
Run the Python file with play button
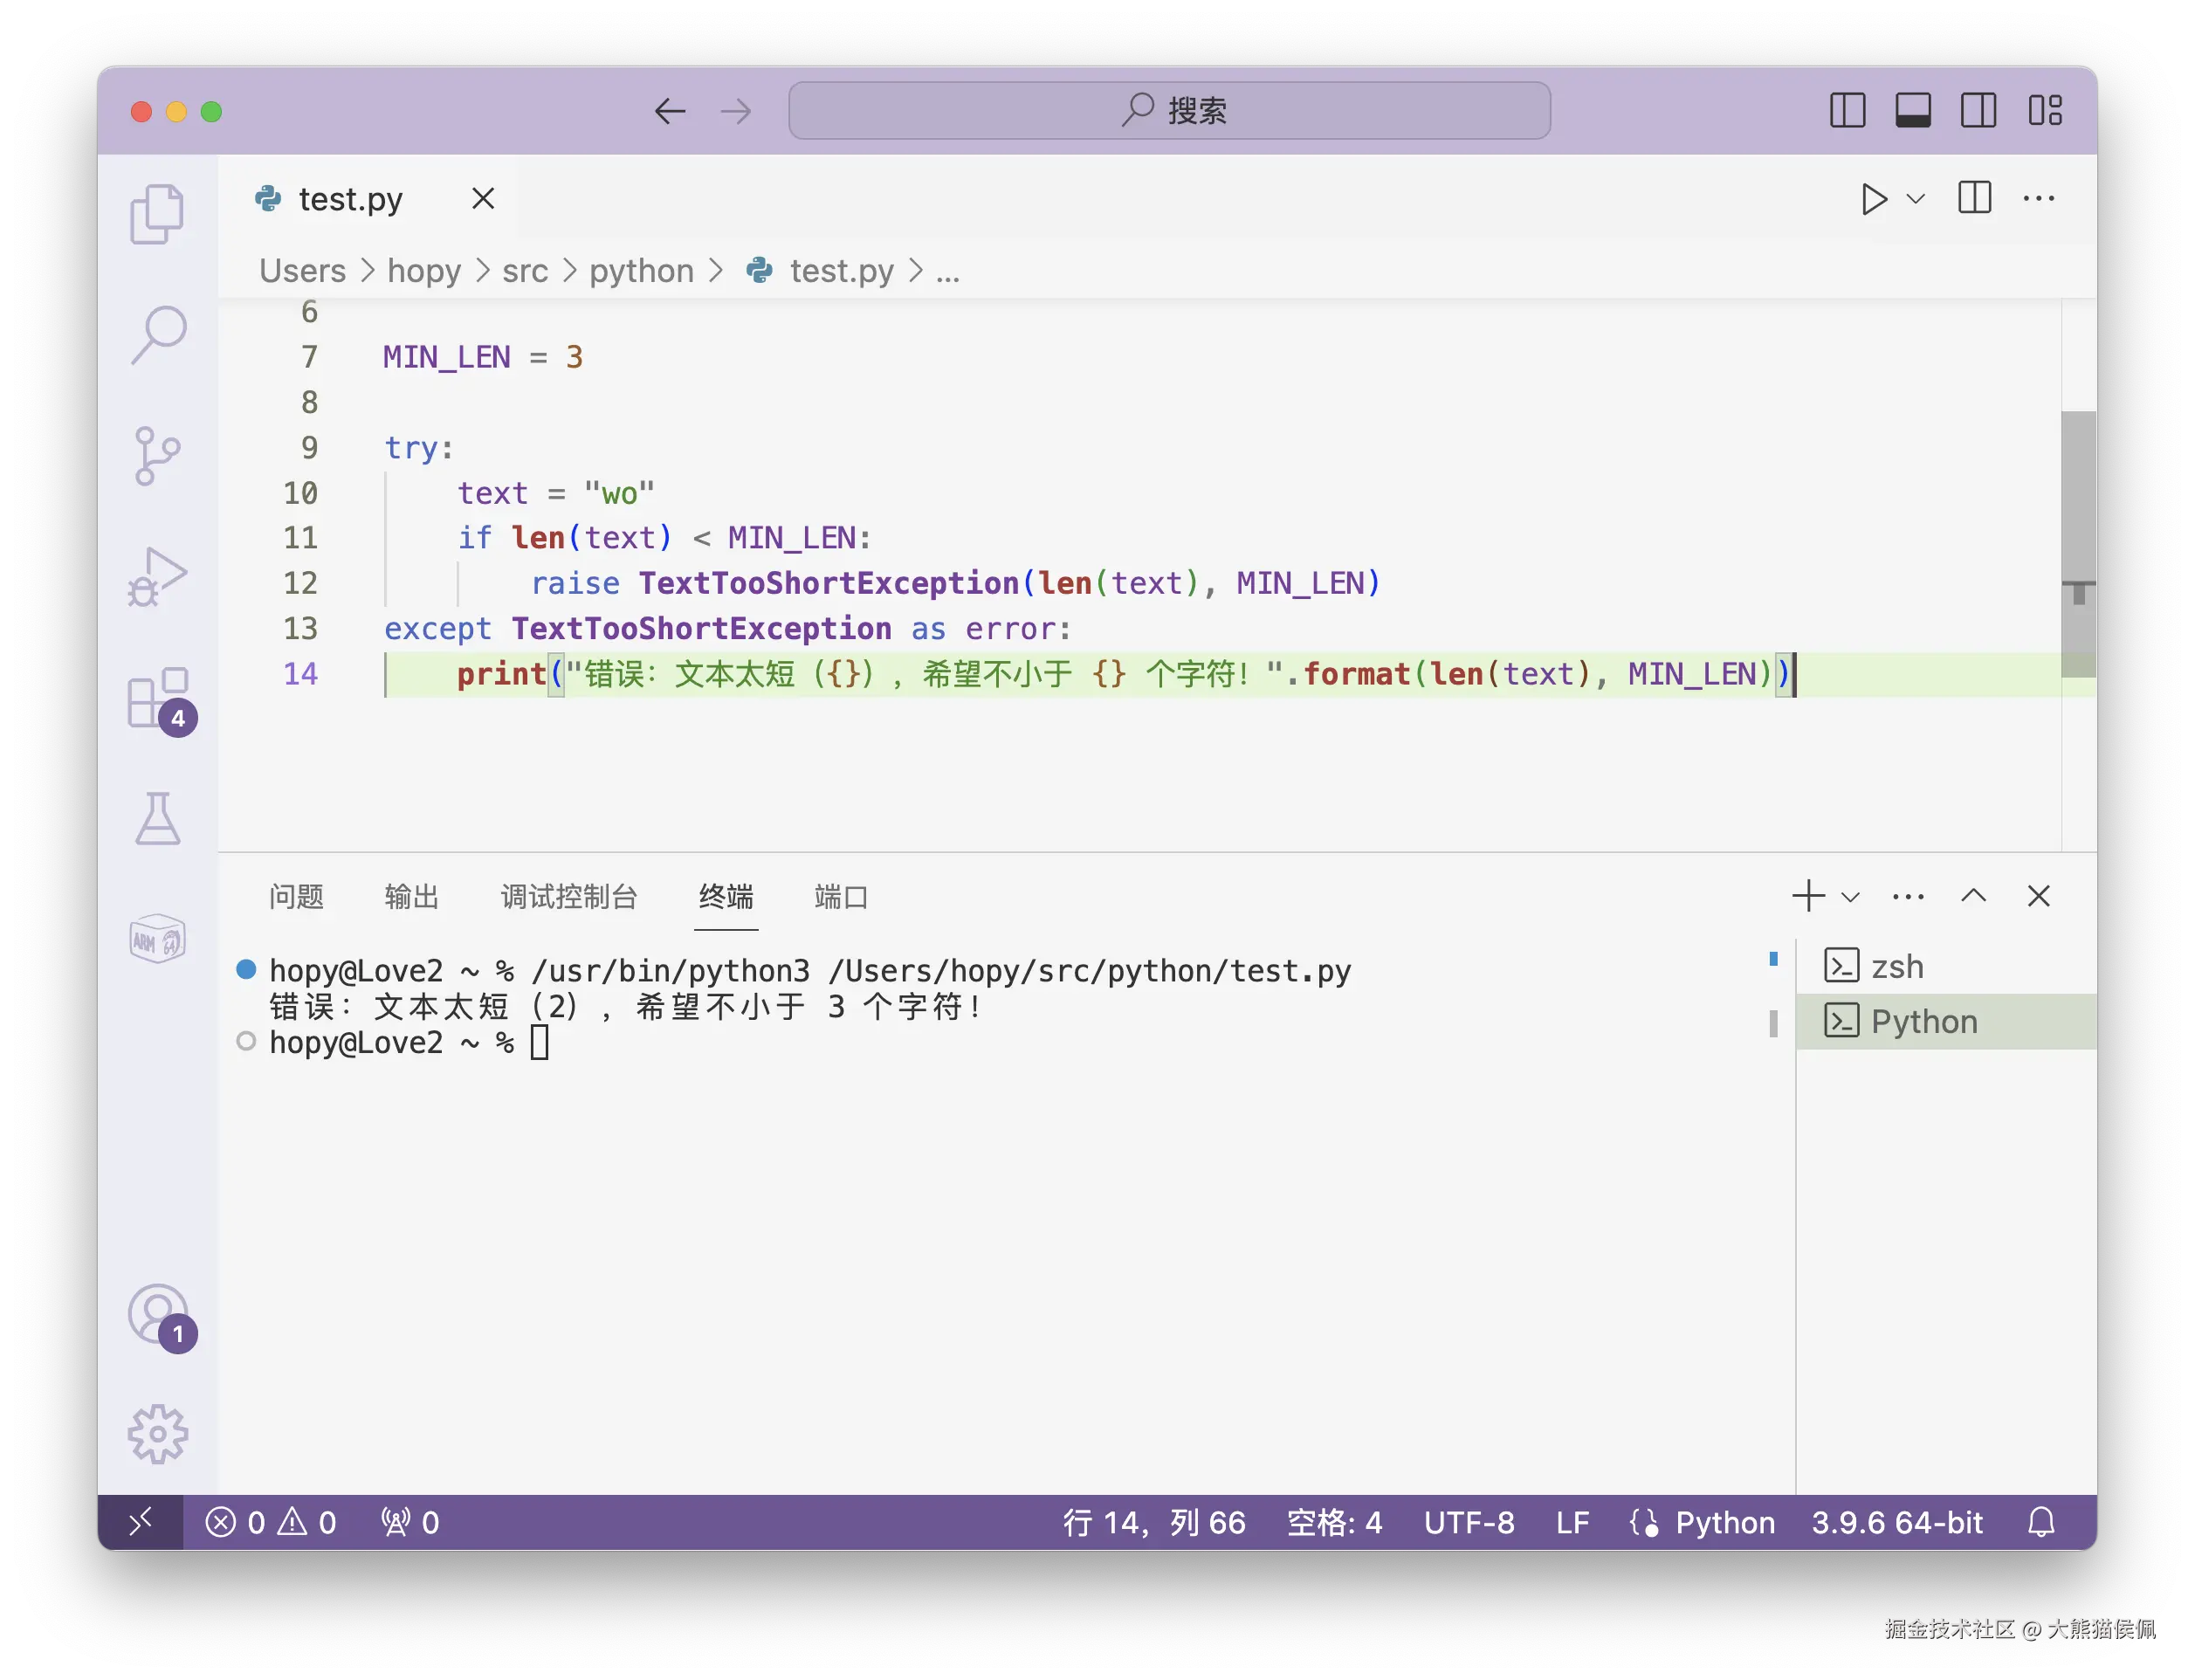pyautogui.click(x=1873, y=199)
